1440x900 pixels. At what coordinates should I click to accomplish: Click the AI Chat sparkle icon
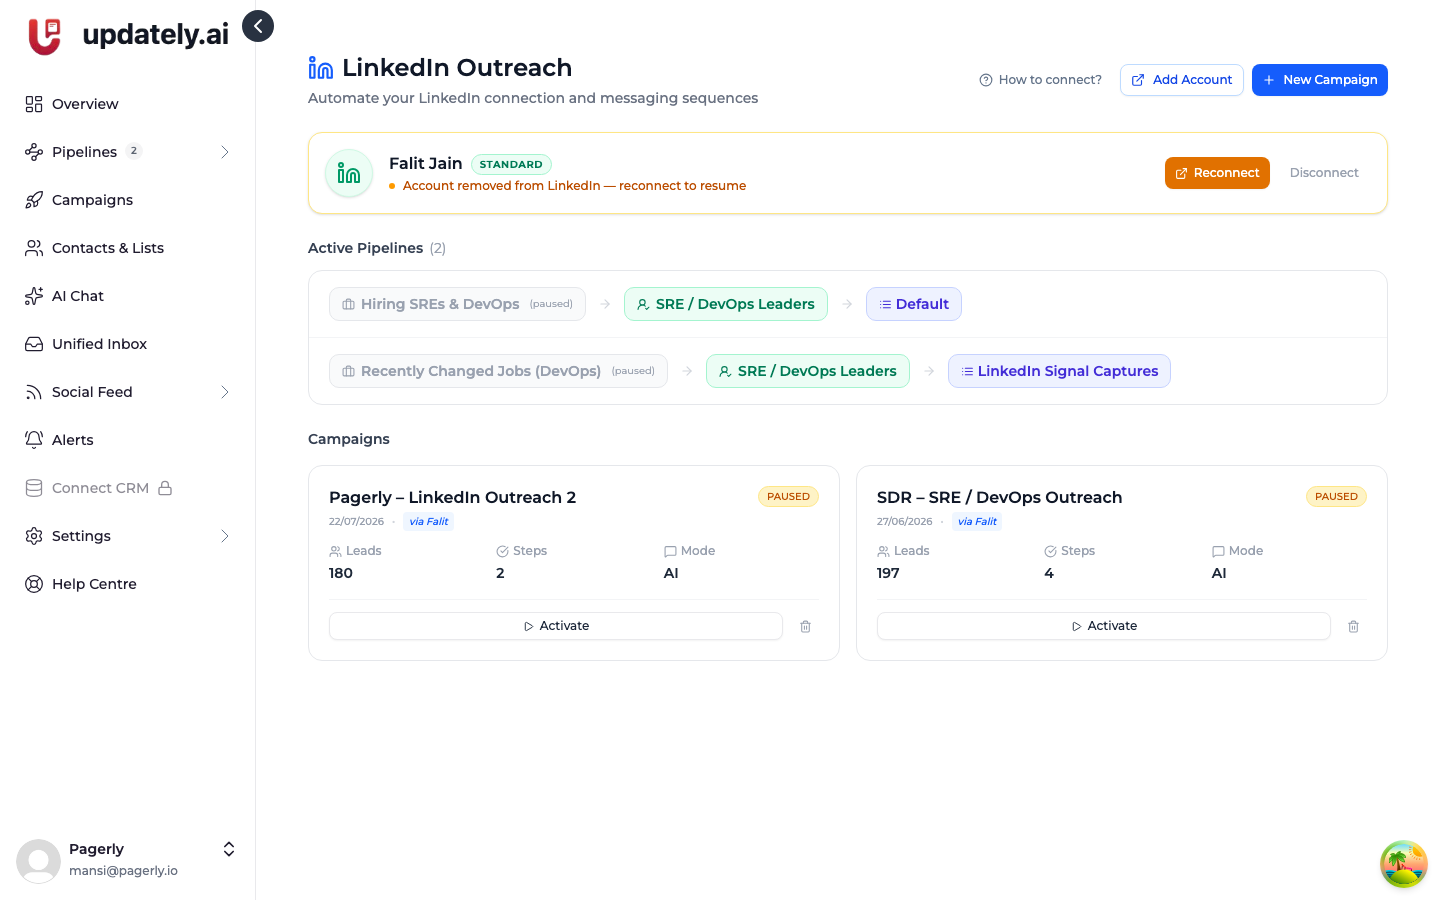[34, 296]
